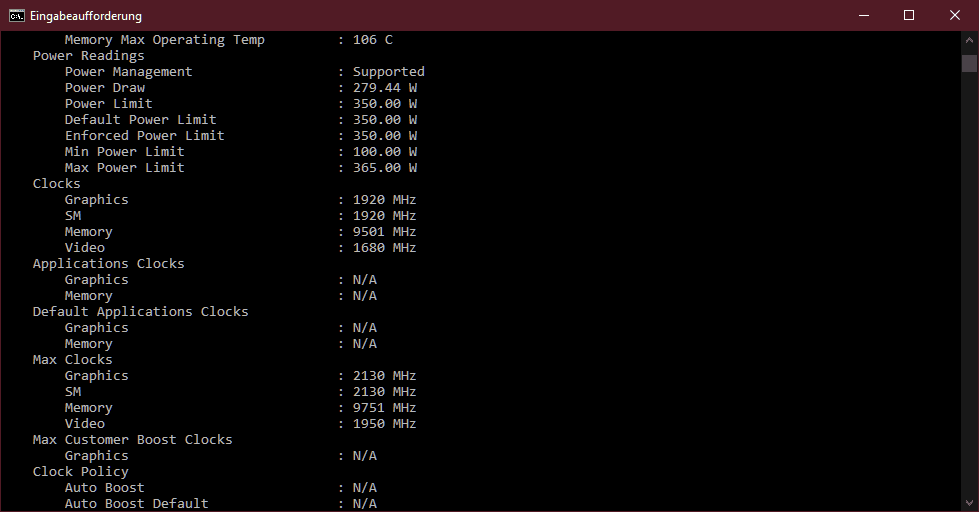Click the 'Applications Clocks' heading
This screenshot has height=512, width=979.
[109, 264]
